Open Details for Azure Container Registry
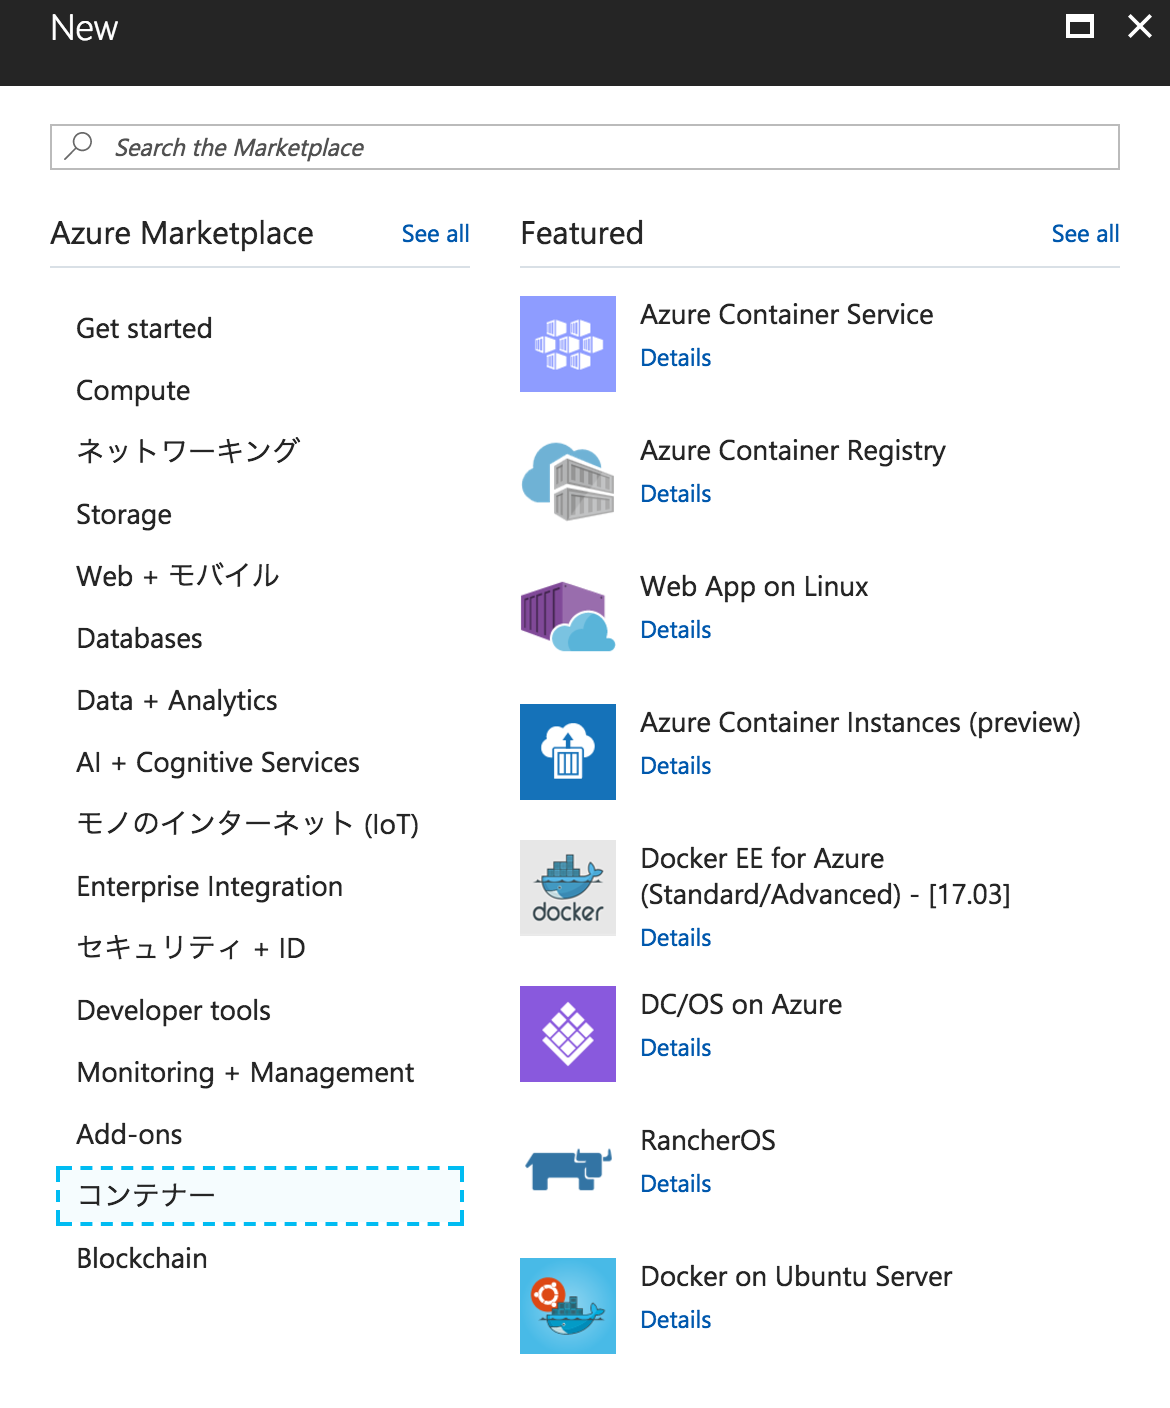 click(676, 494)
